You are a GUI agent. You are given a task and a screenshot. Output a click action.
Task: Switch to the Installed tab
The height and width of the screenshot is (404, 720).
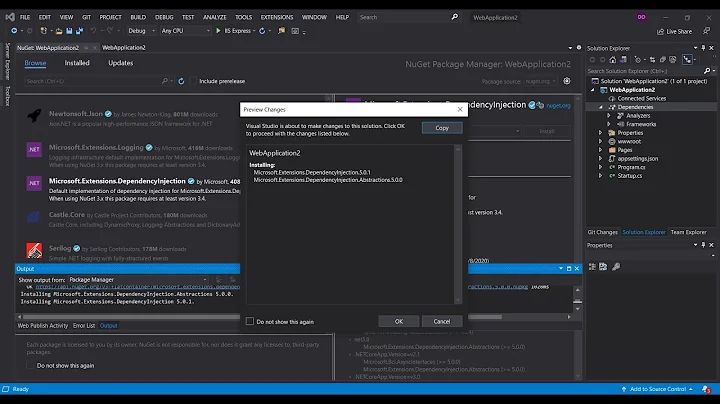(x=77, y=63)
